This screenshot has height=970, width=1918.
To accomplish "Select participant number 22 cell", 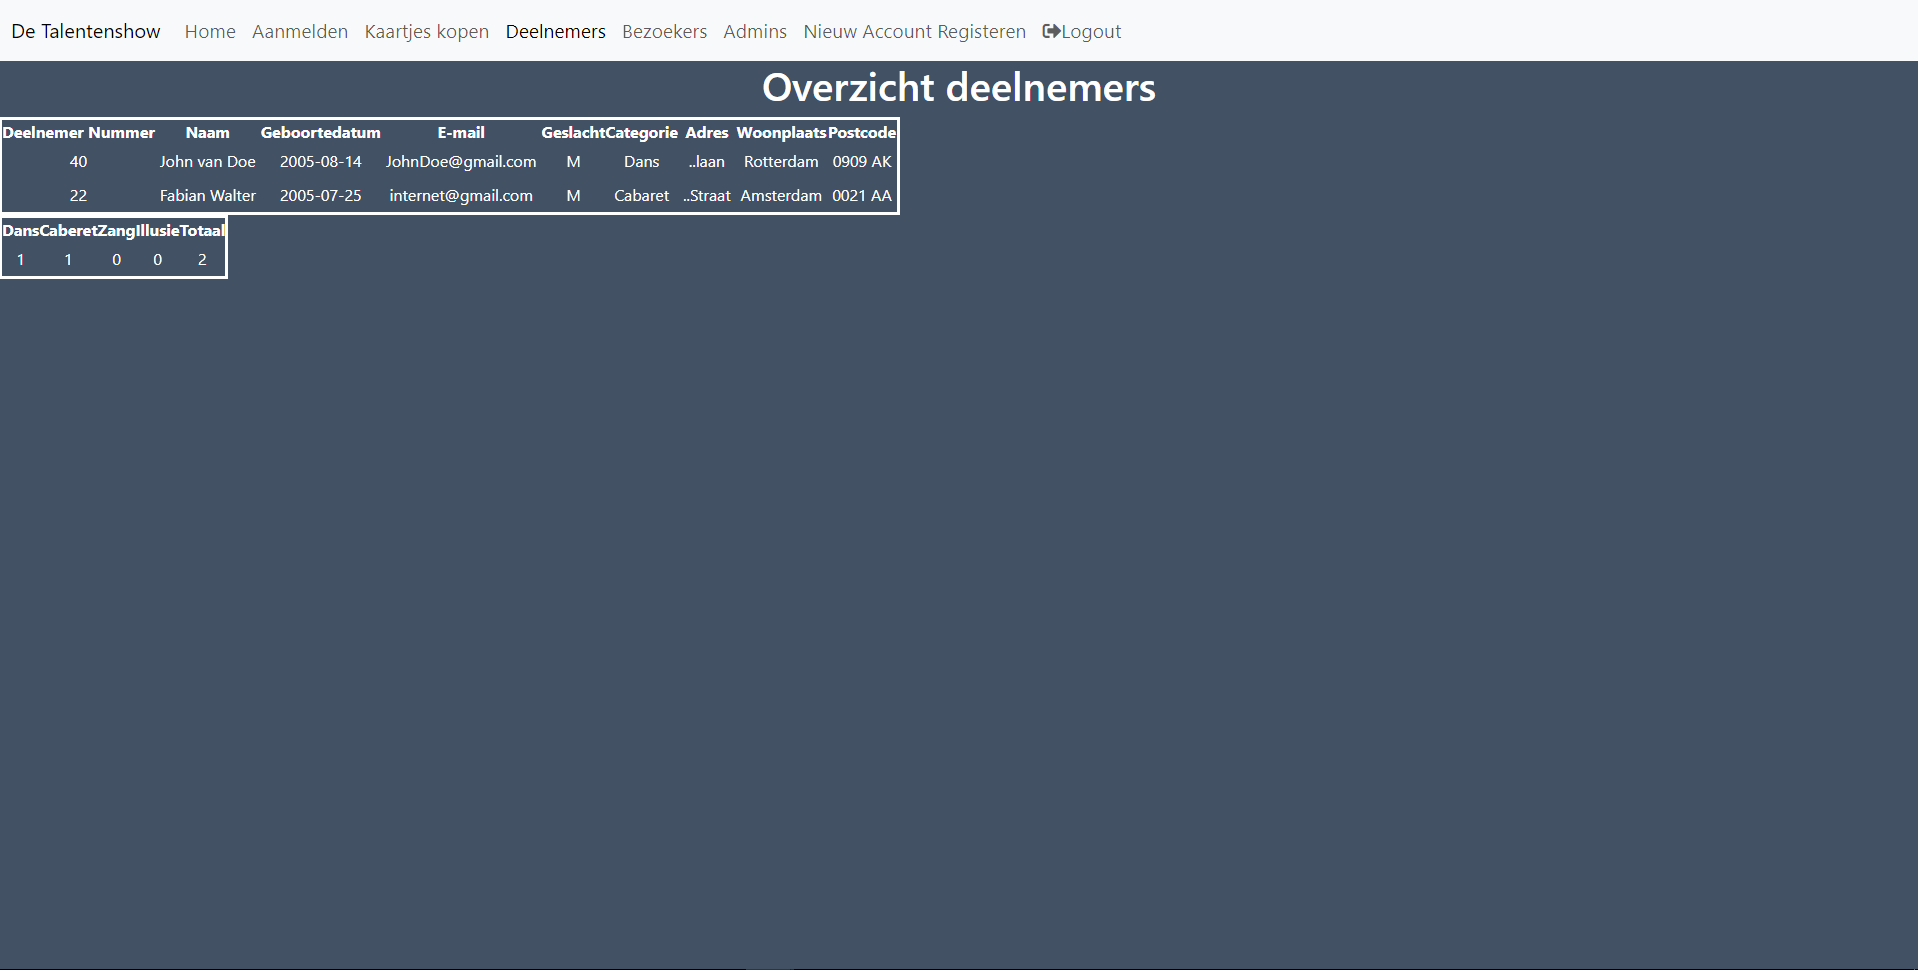I will click(x=79, y=196).
